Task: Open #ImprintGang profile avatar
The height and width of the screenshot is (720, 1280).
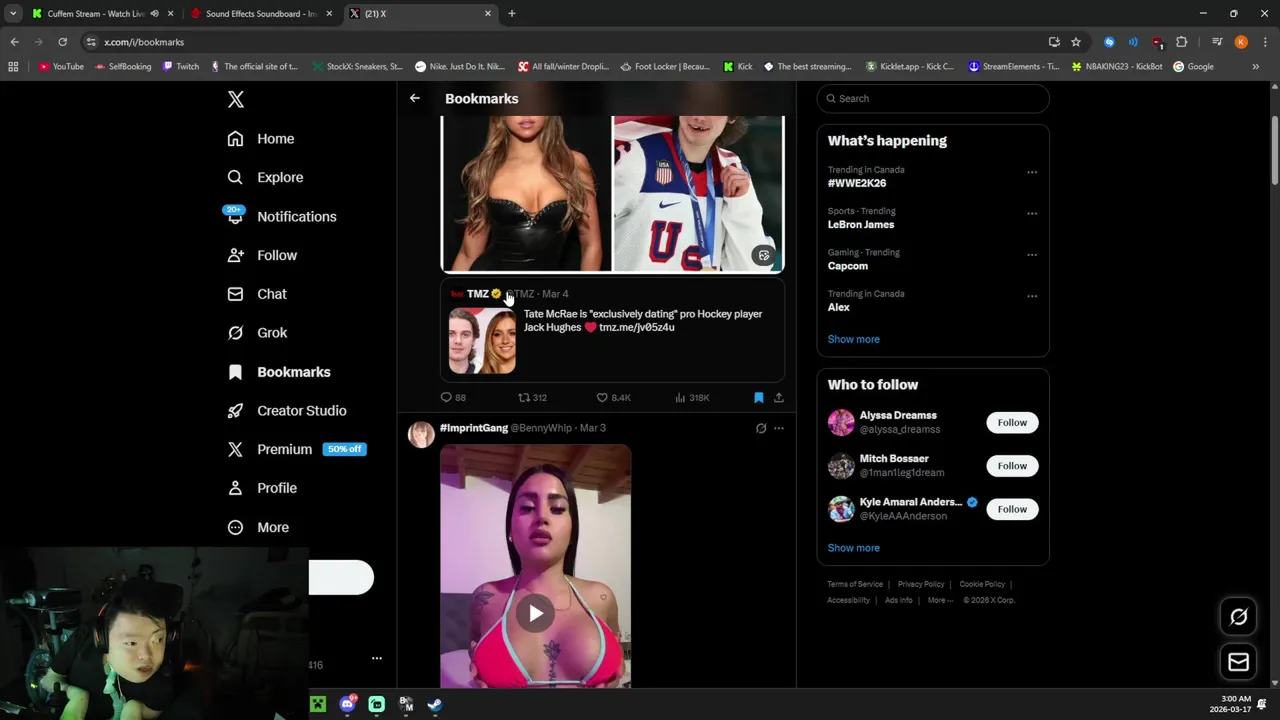Action: [421, 434]
